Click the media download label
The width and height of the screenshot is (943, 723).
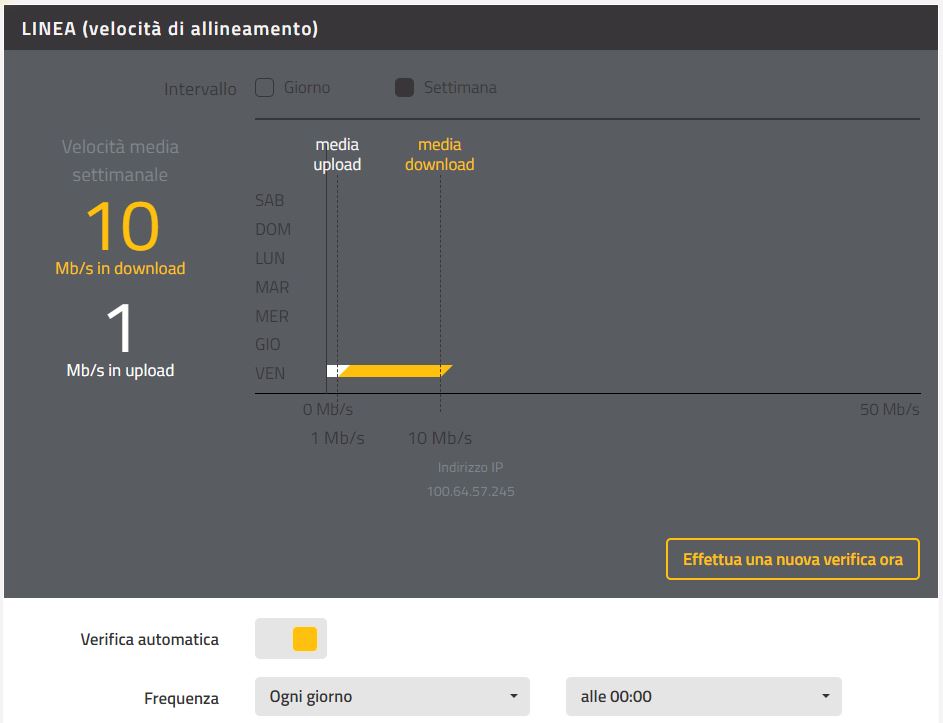(x=440, y=155)
